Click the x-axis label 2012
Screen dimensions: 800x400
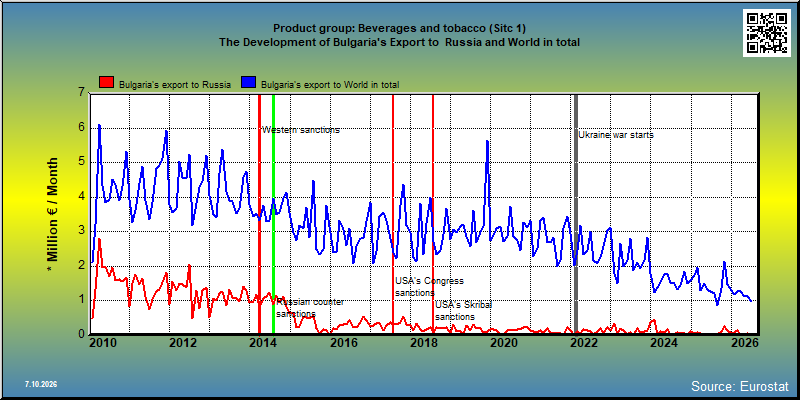click(x=183, y=342)
